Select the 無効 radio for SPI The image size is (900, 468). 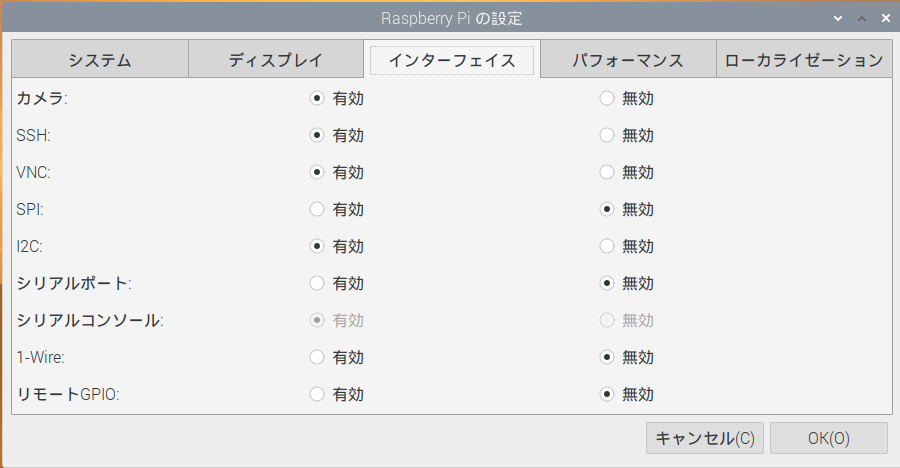[x=606, y=209]
